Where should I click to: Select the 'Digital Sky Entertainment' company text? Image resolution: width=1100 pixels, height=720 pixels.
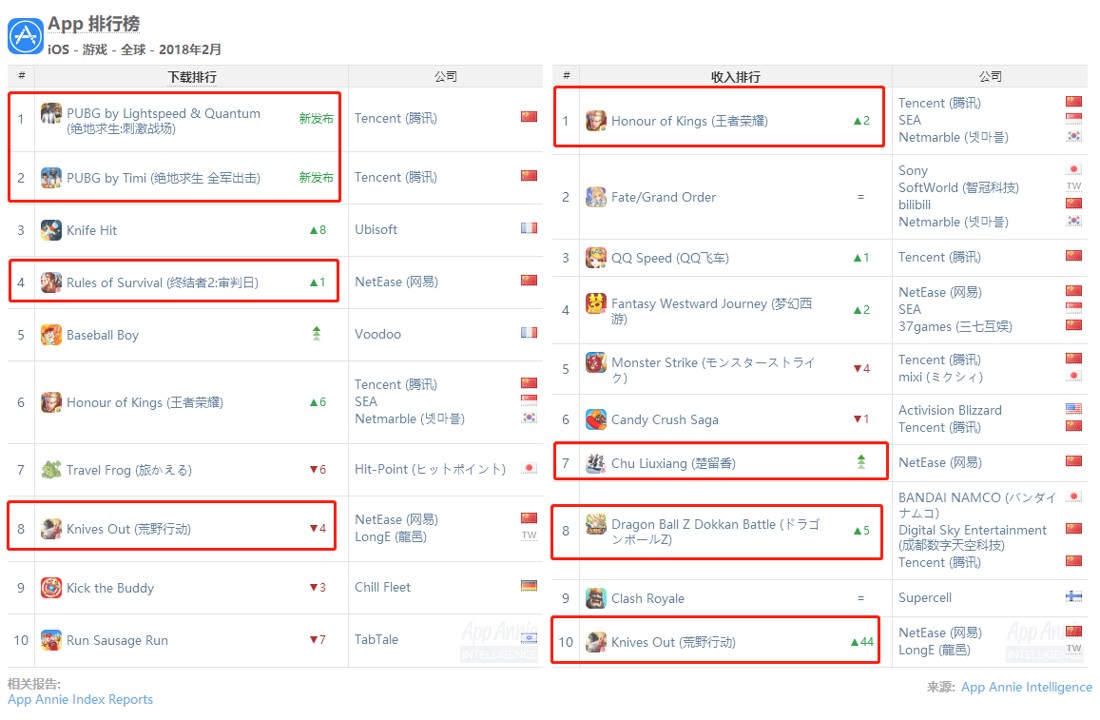click(x=972, y=530)
